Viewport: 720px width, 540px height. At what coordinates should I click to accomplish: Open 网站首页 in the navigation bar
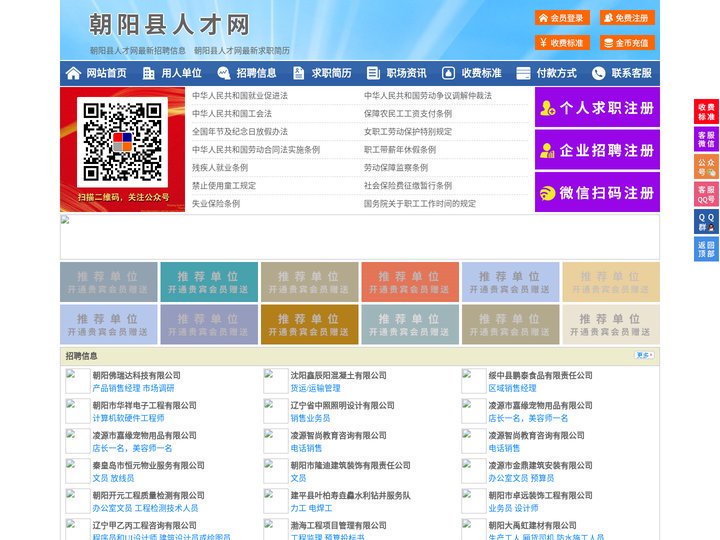coord(106,73)
